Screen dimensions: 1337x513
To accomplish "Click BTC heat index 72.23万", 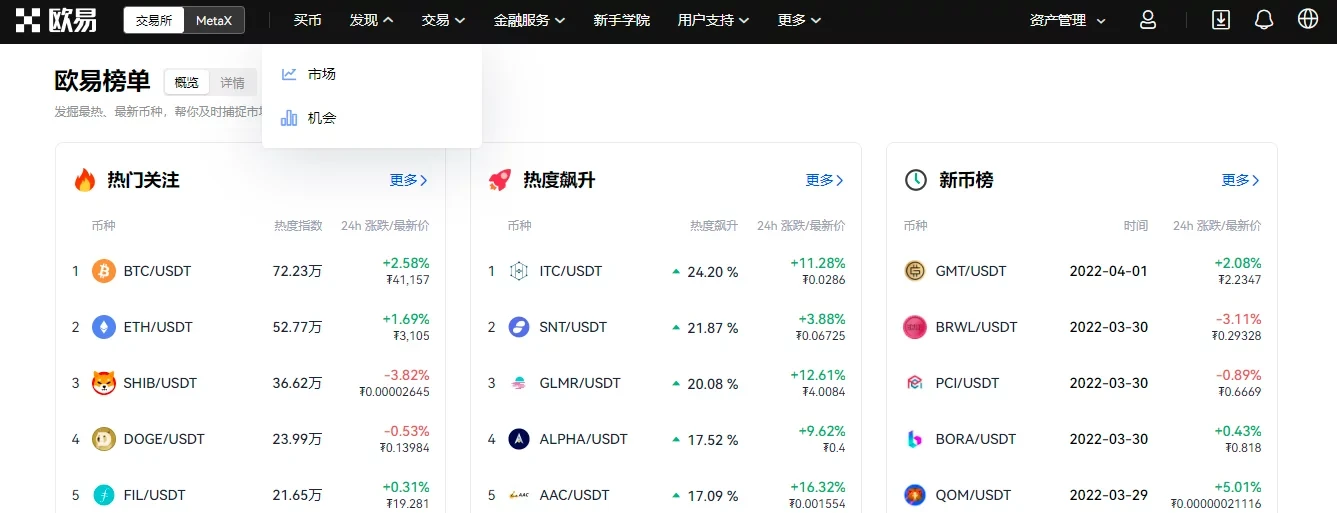I will [297, 271].
